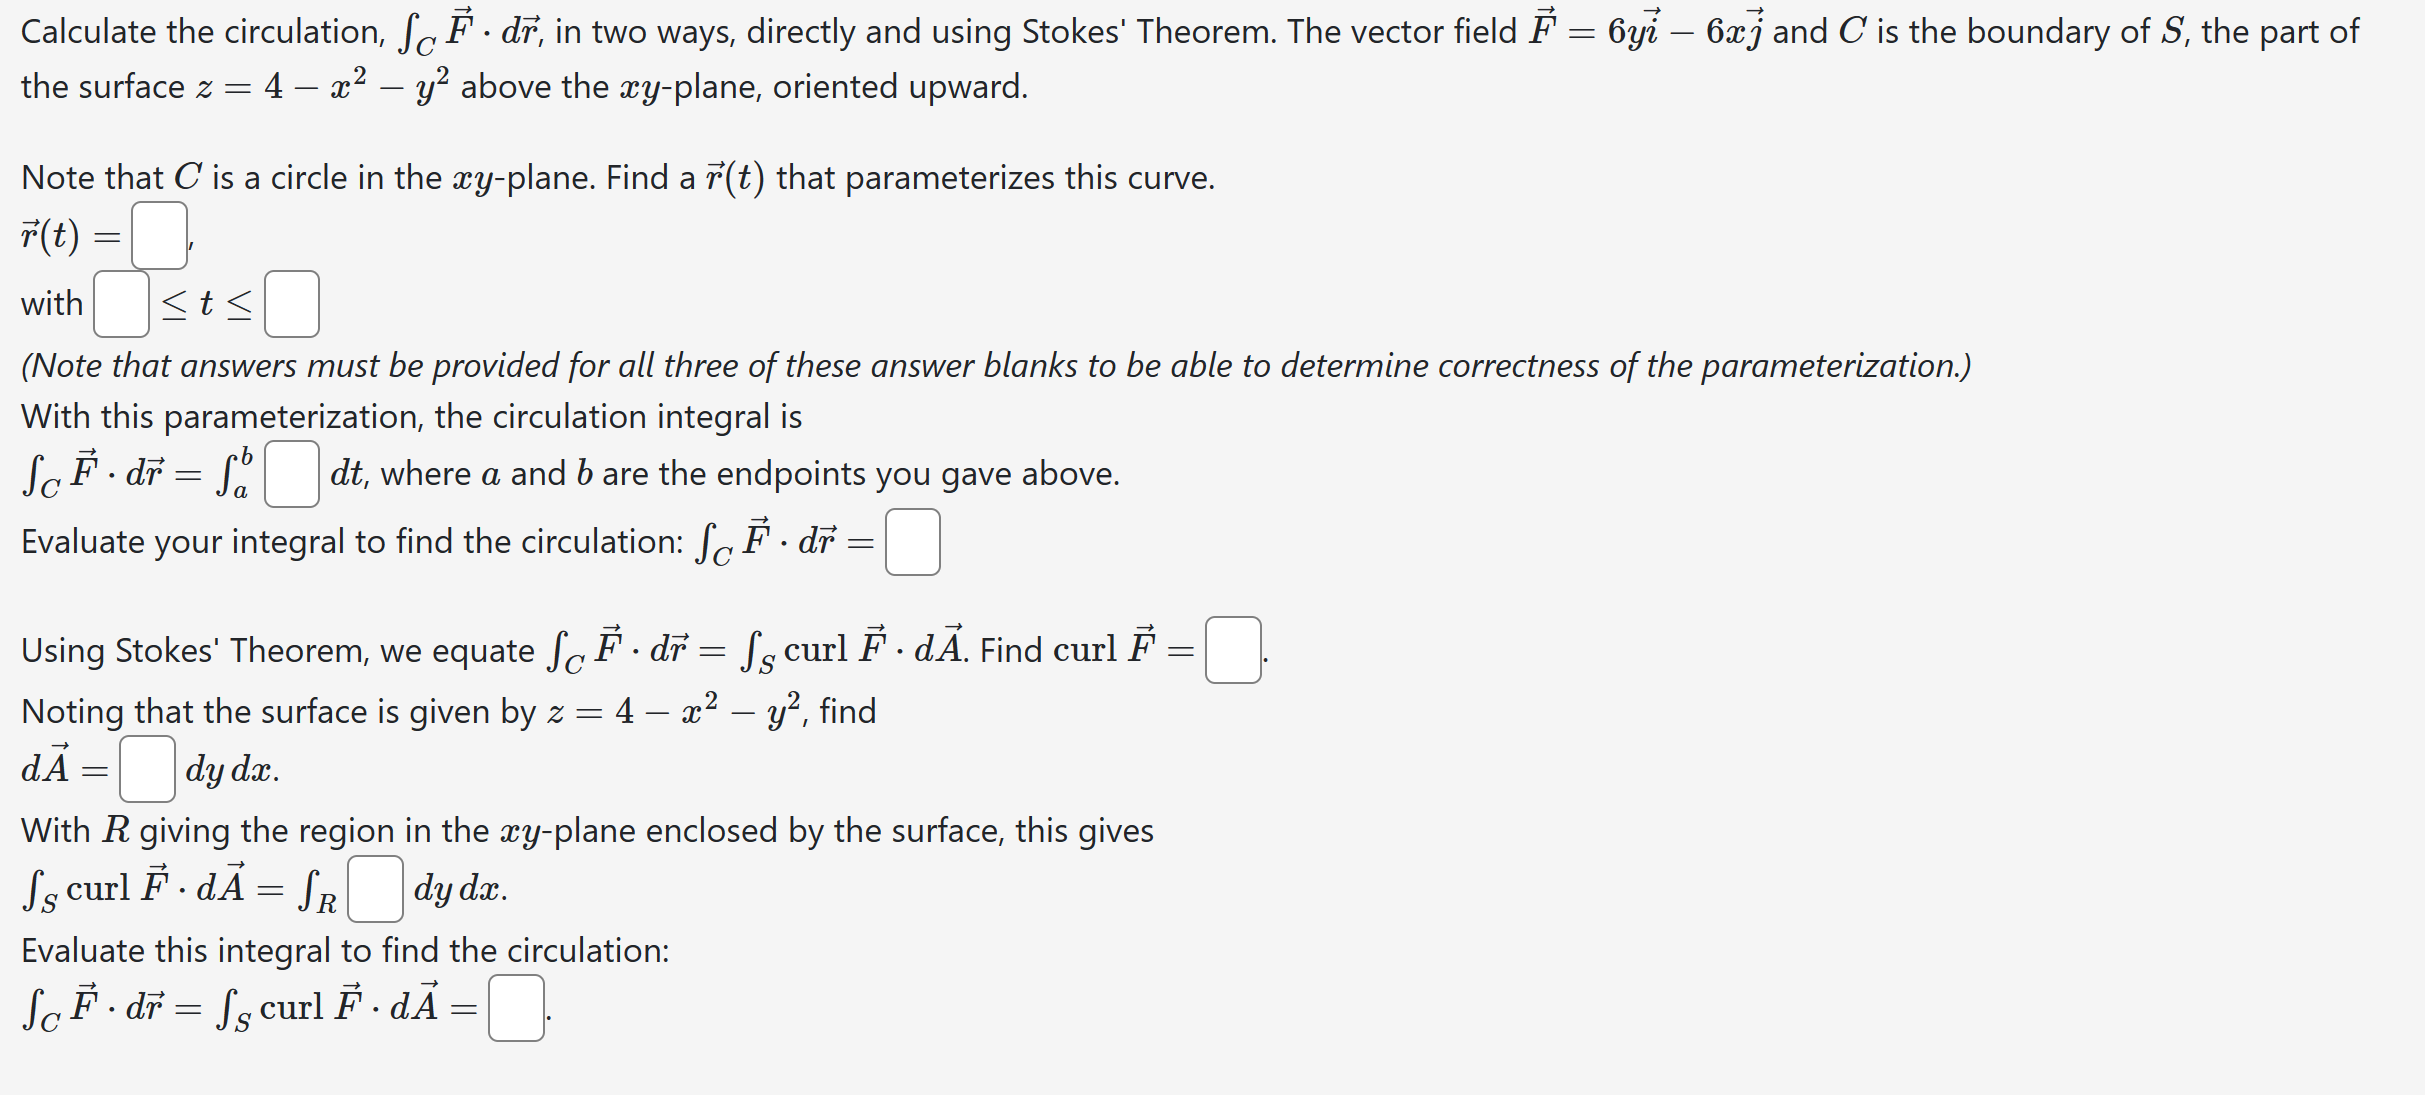
Task: Click the integrand box after the R integral
Action: [375, 889]
